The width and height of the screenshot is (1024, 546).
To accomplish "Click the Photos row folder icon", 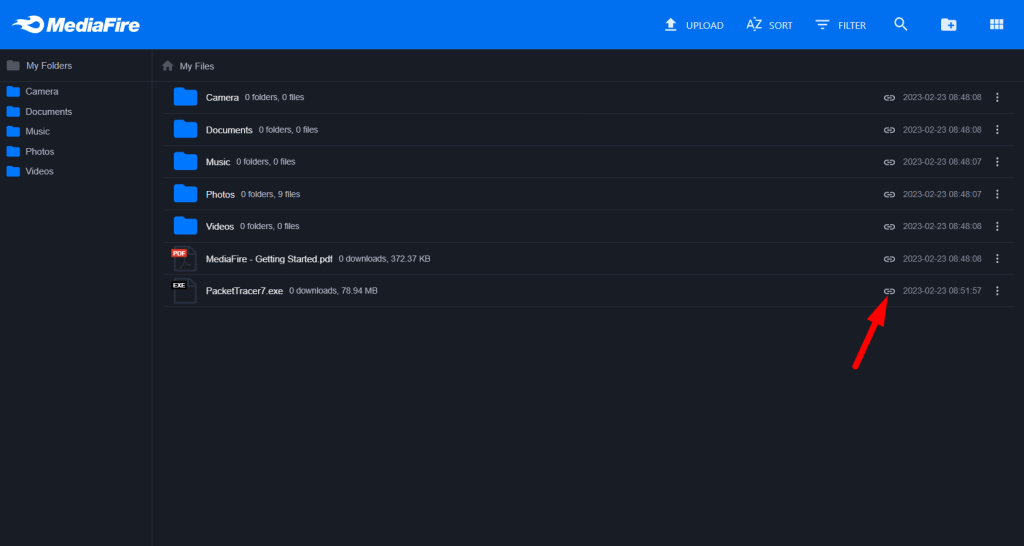I will [185, 194].
